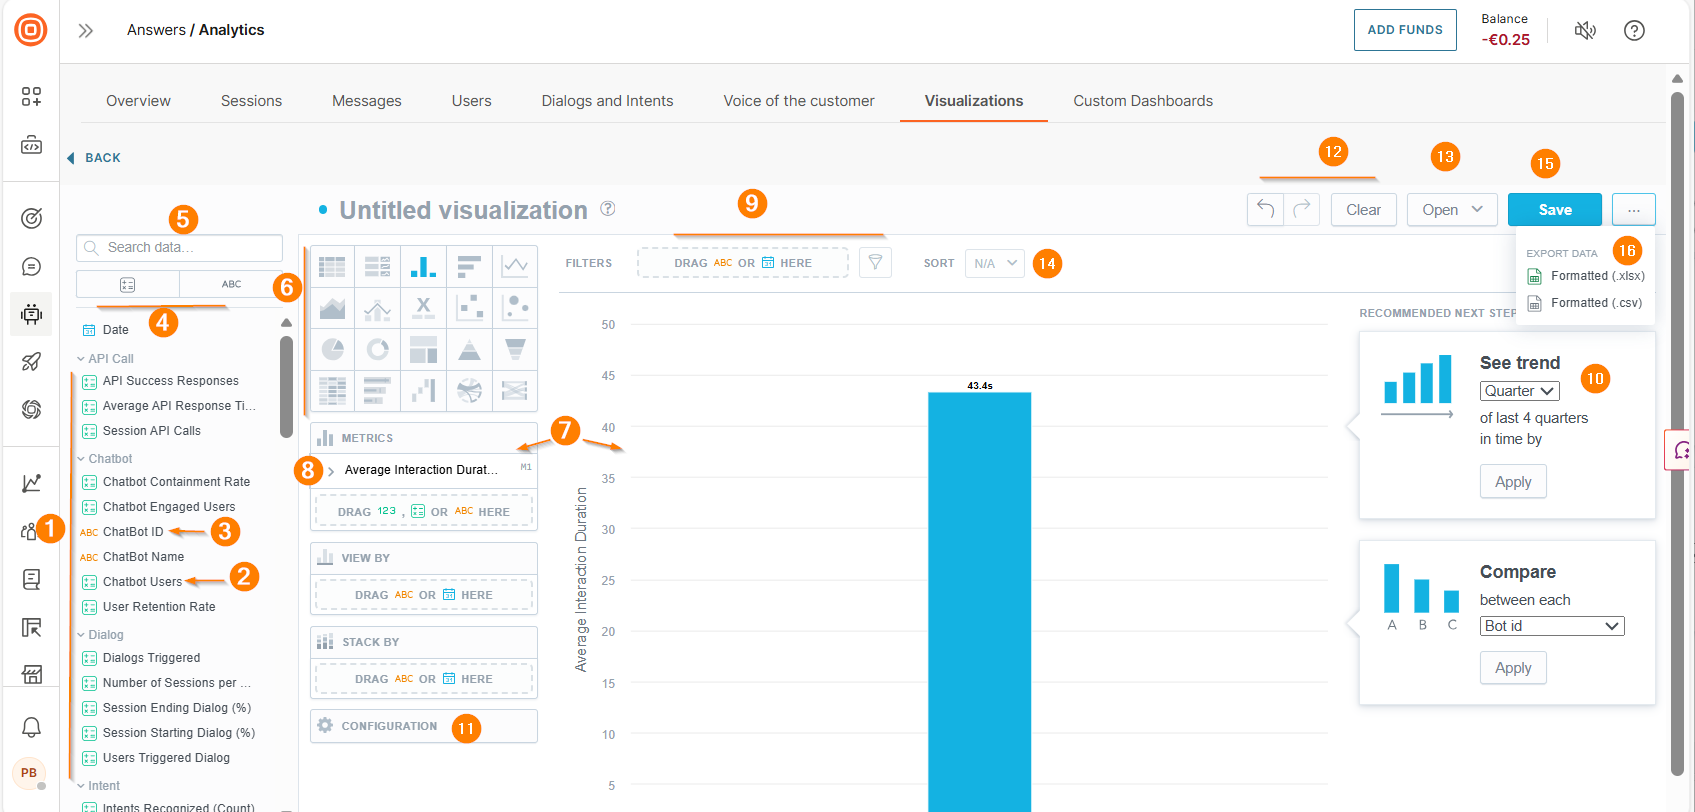The width and height of the screenshot is (1695, 812).
Task: Export data as Formatted (.csv)
Action: 1585,303
